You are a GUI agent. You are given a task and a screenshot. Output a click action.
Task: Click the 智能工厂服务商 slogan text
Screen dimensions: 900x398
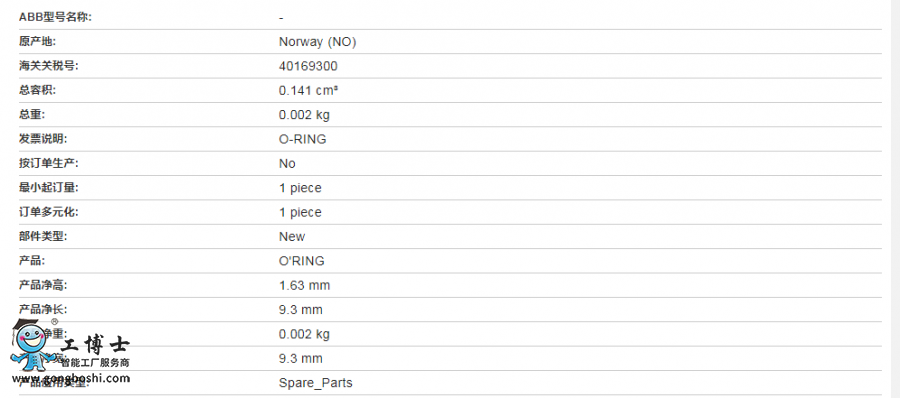(95, 363)
